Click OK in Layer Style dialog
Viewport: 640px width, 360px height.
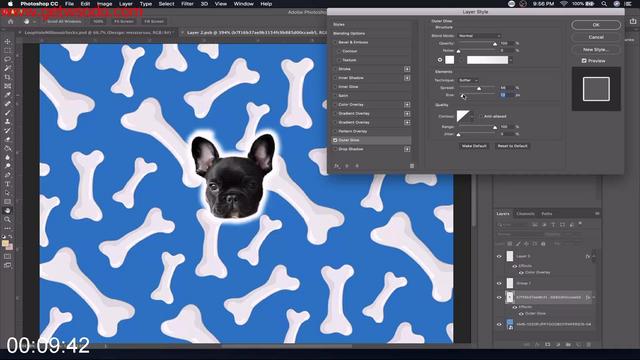point(596,25)
